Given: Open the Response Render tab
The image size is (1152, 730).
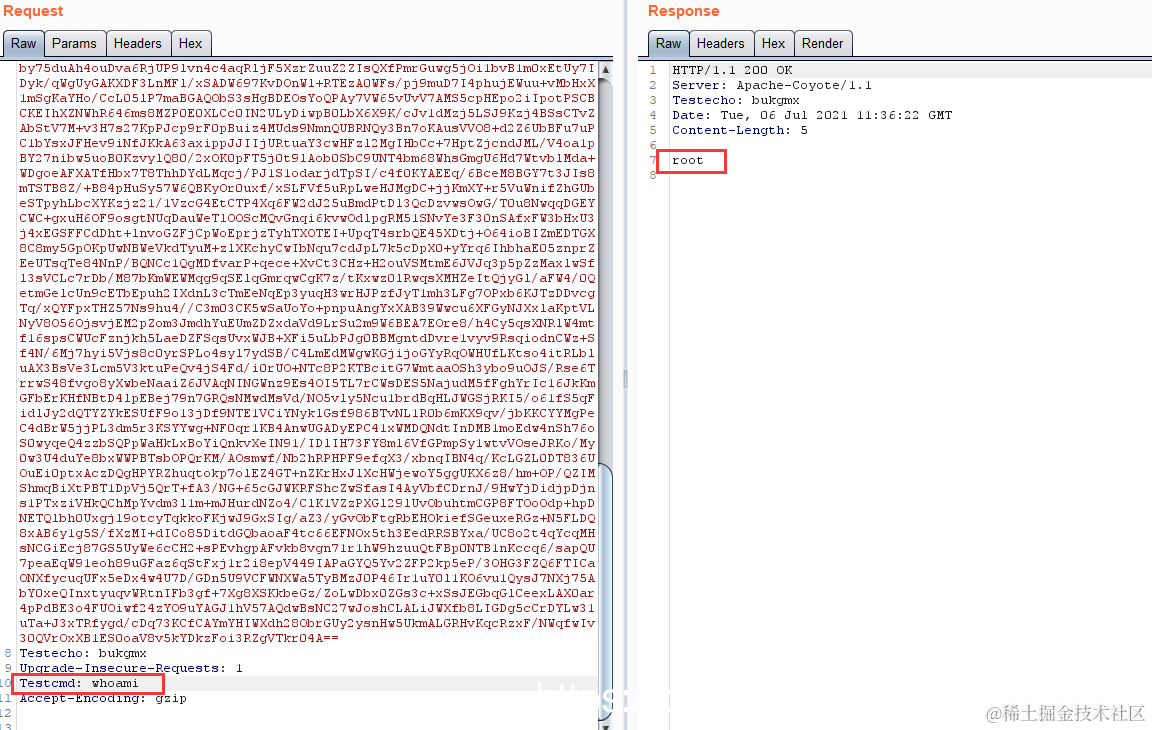Looking at the screenshot, I should [823, 43].
